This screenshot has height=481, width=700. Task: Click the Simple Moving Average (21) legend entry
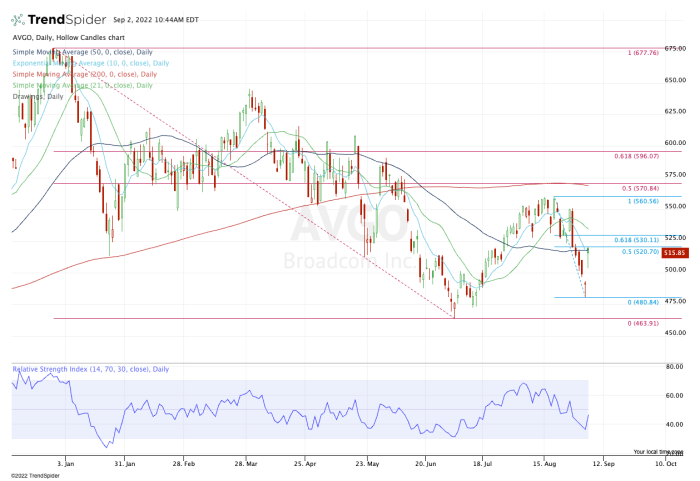tap(83, 85)
